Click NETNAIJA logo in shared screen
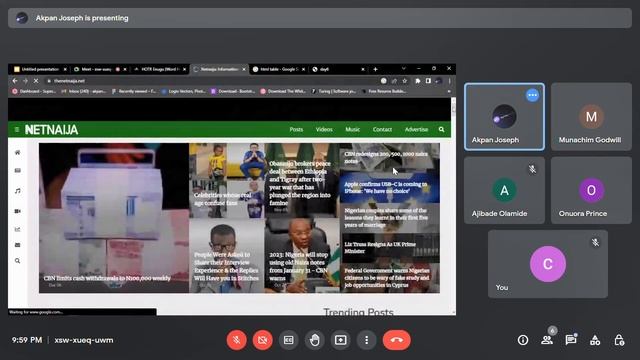 51,130
